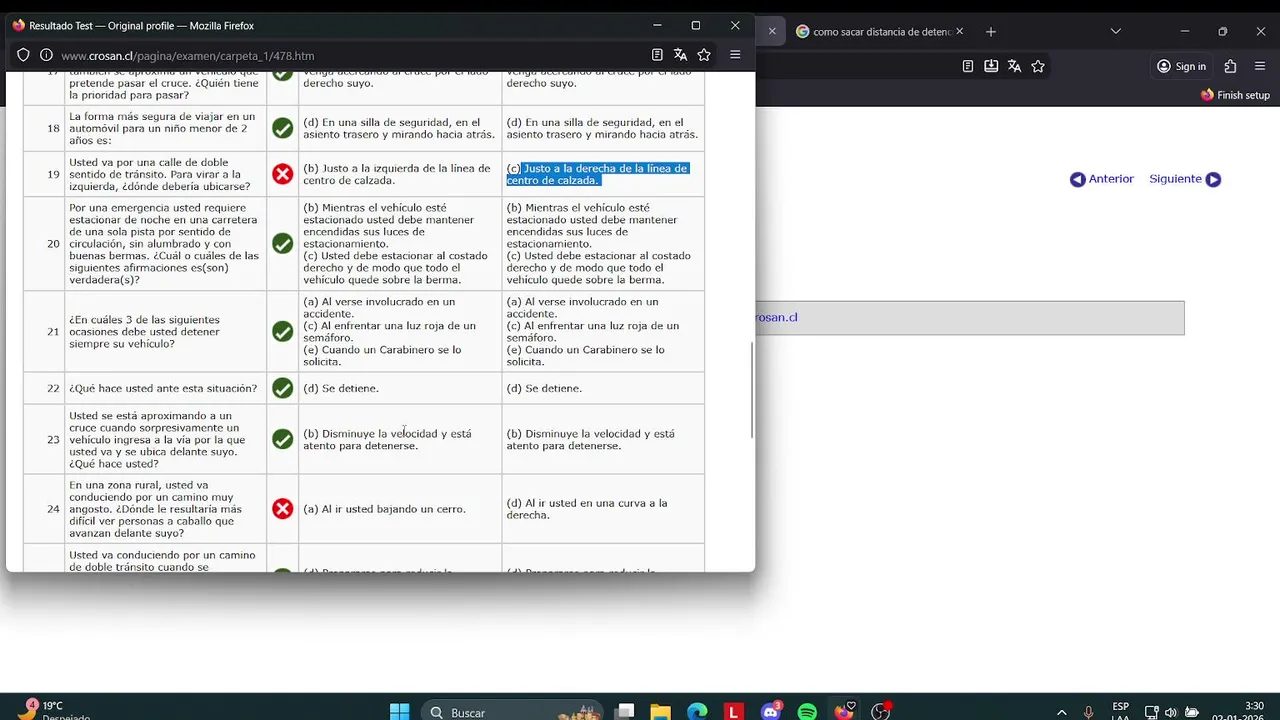The width and height of the screenshot is (1280, 720).
Task: Open a new tab with the plus button
Action: (x=991, y=32)
